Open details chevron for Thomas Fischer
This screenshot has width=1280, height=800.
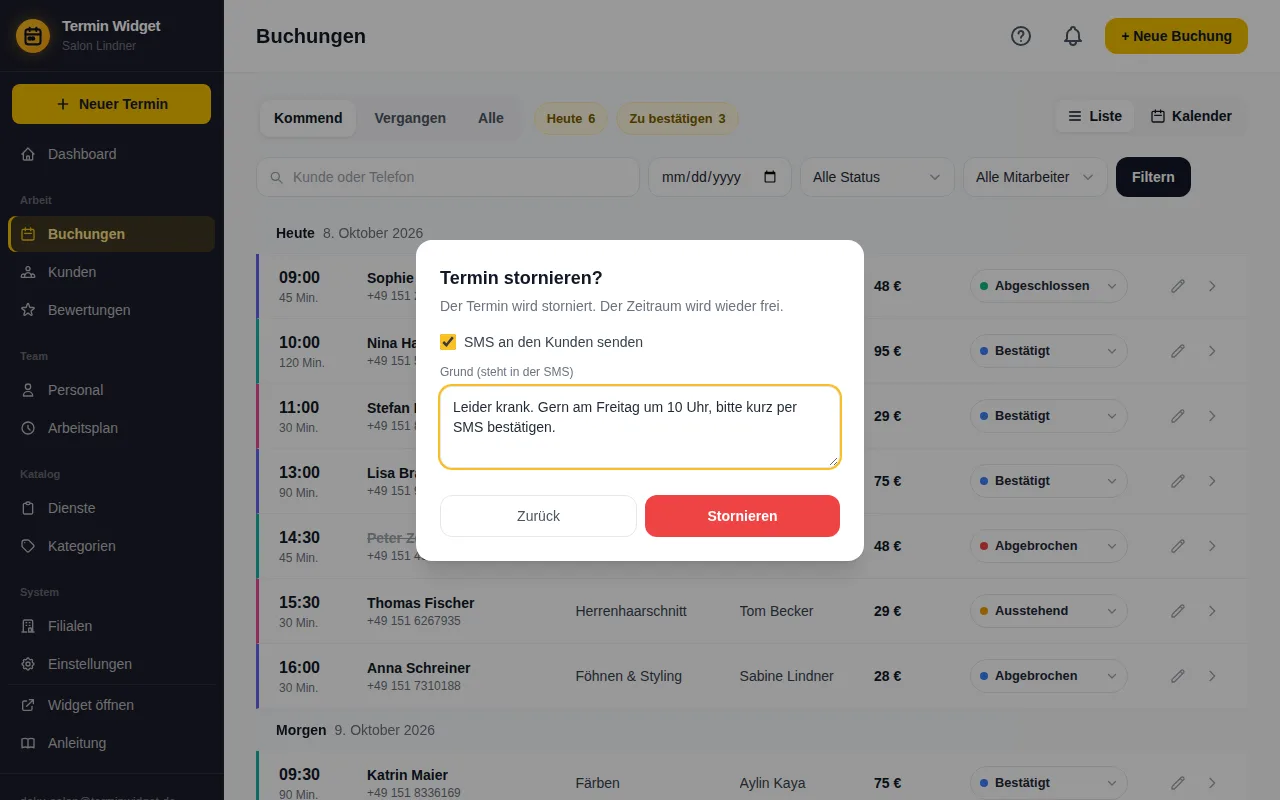pos(1212,611)
